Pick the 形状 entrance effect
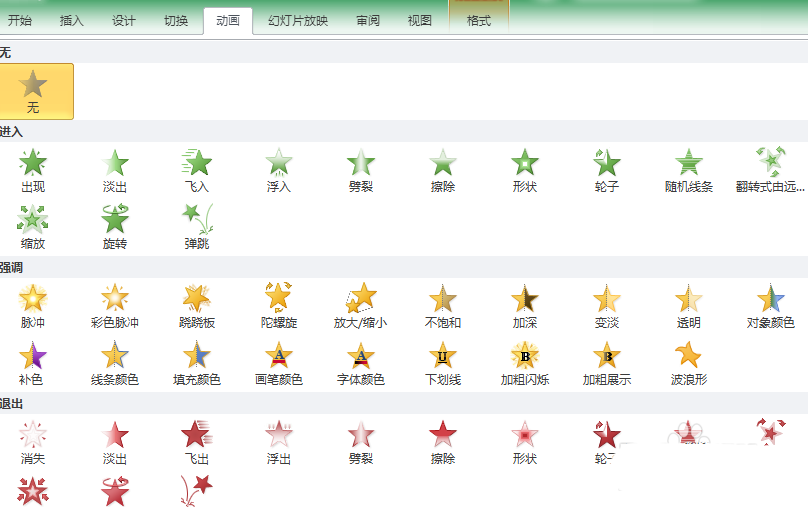808x509 pixels. pyautogui.click(x=525, y=171)
